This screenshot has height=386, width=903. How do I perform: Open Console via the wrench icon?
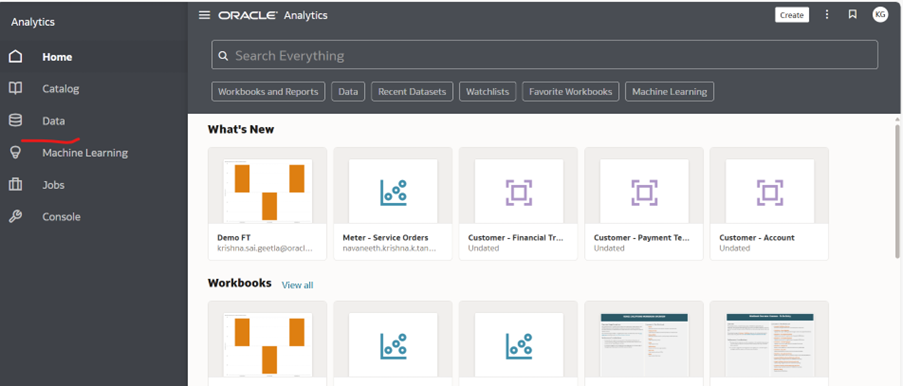click(16, 217)
